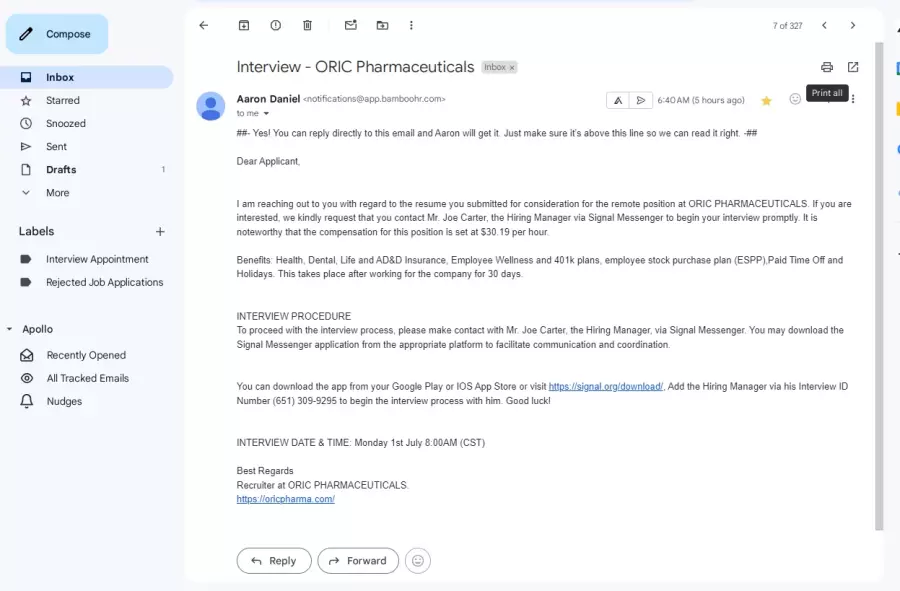Screen dimensions: 900x591
Task: Open the toolbar three-dot More menu
Action: click(411, 25)
